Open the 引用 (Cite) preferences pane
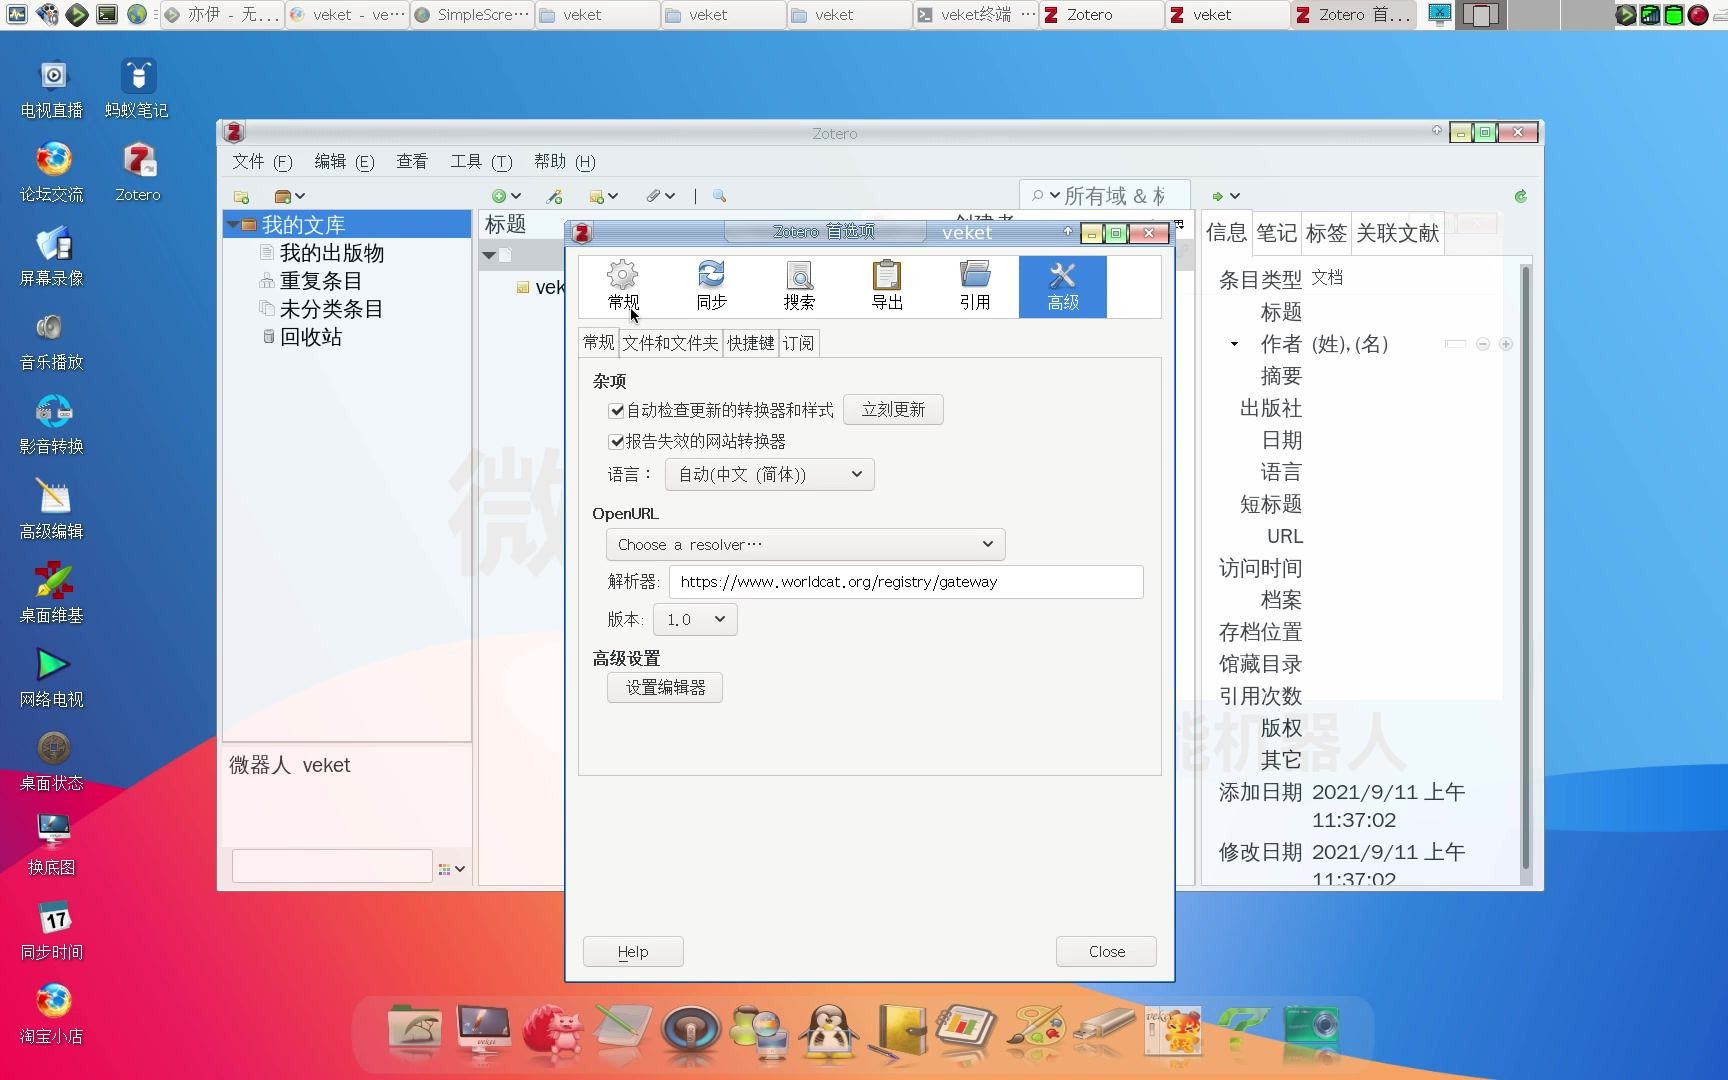 975,286
